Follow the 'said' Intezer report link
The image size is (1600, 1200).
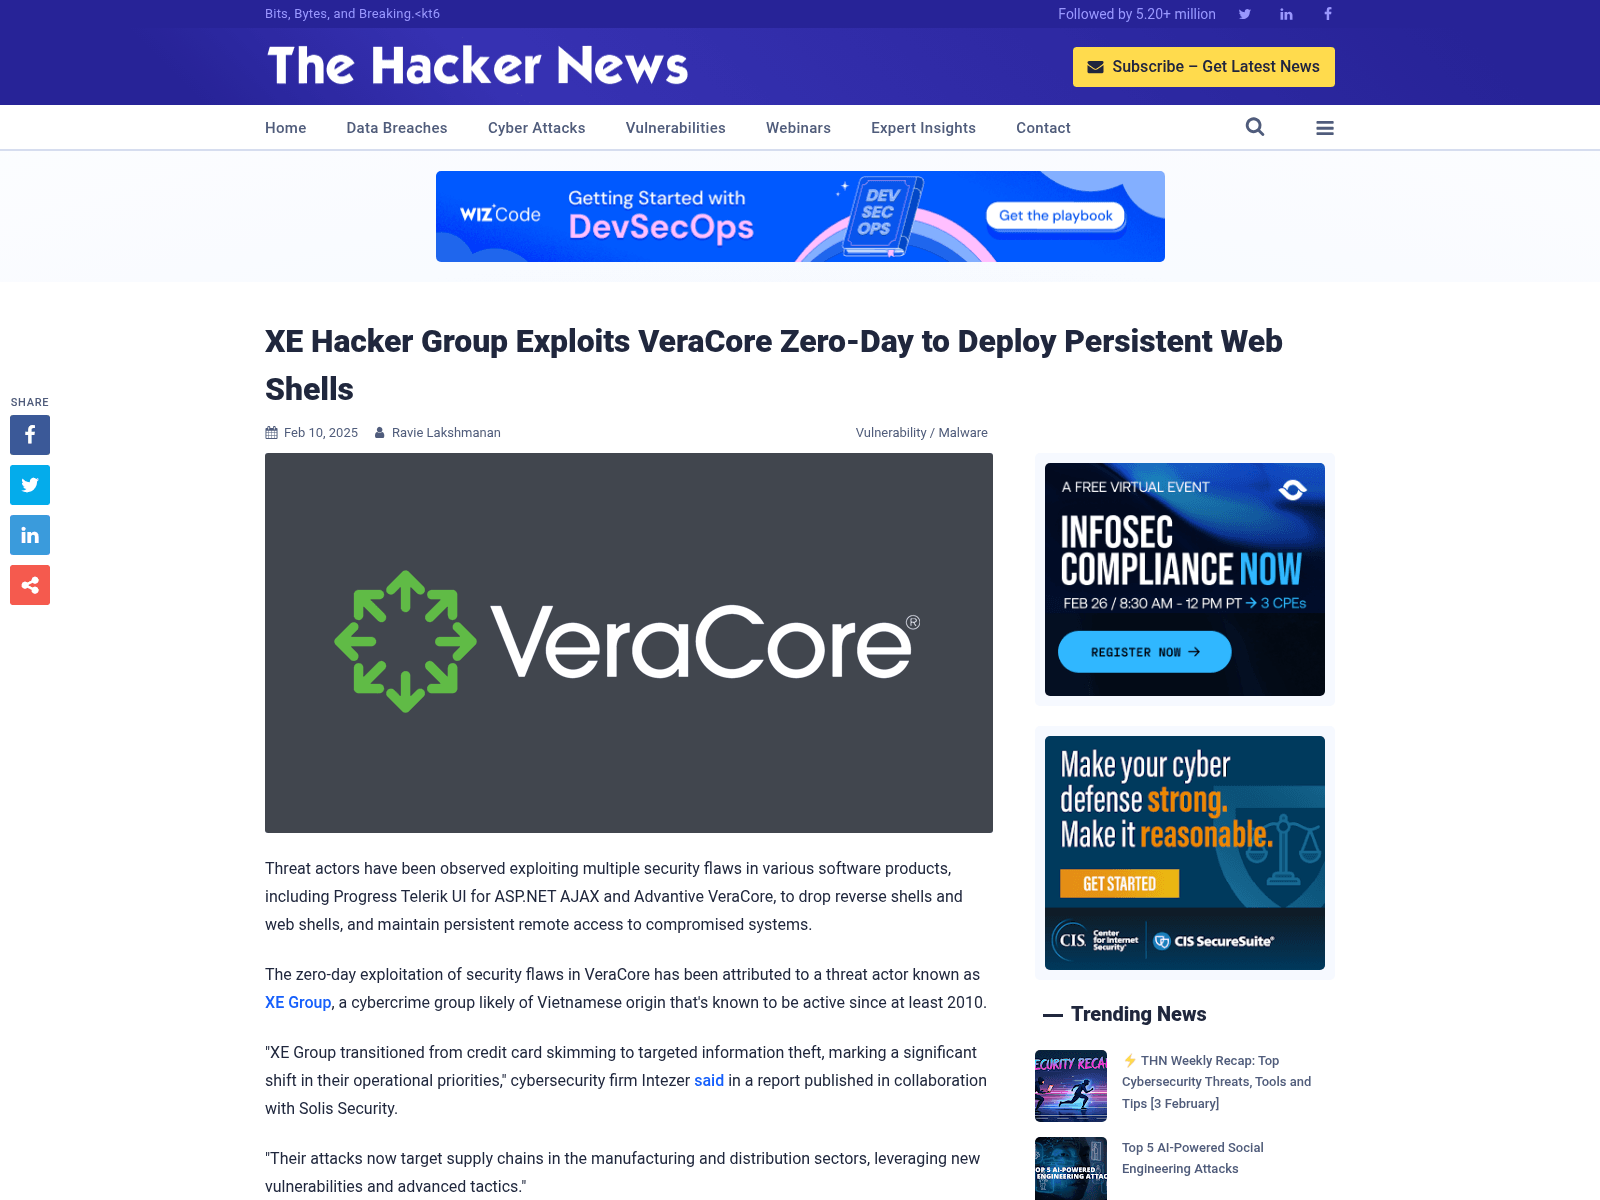[709, 1080]
